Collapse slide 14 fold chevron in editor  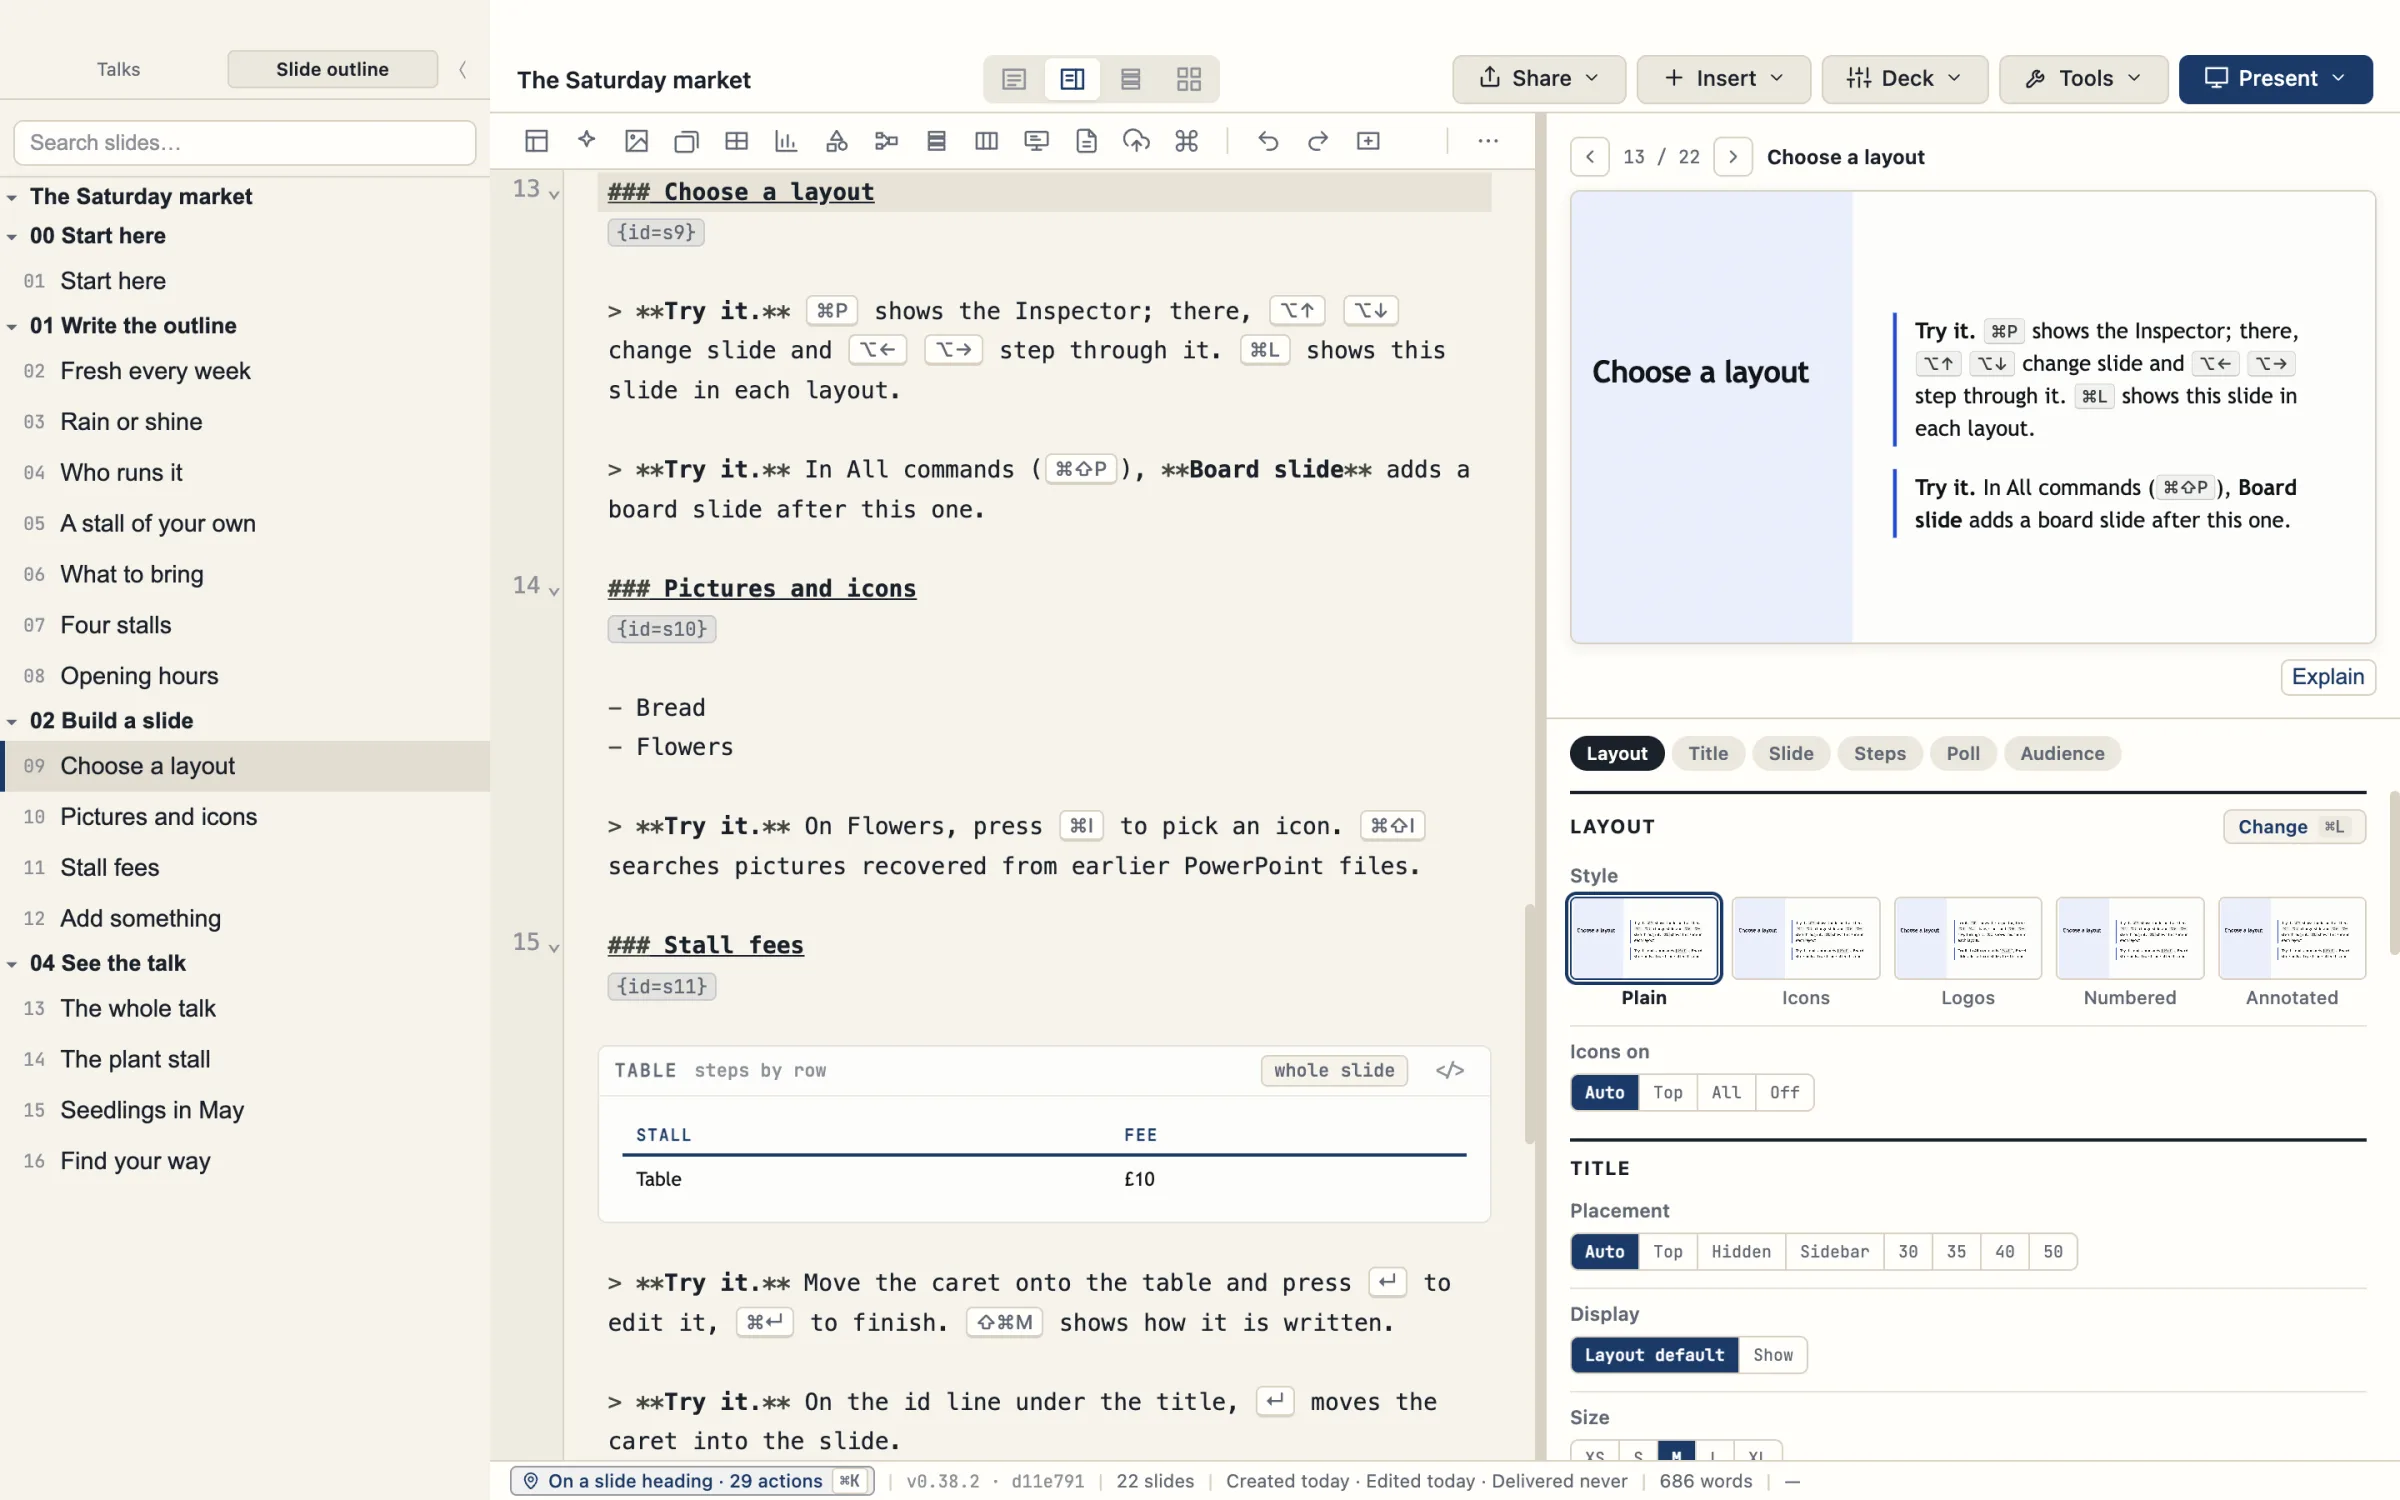click(554, 590)
